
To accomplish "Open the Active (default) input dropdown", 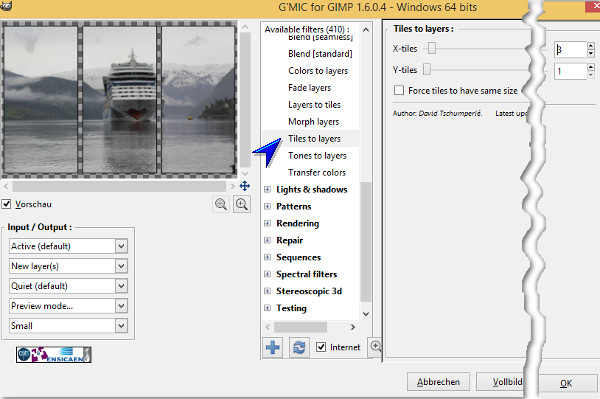I will click(x=68, y=246).
